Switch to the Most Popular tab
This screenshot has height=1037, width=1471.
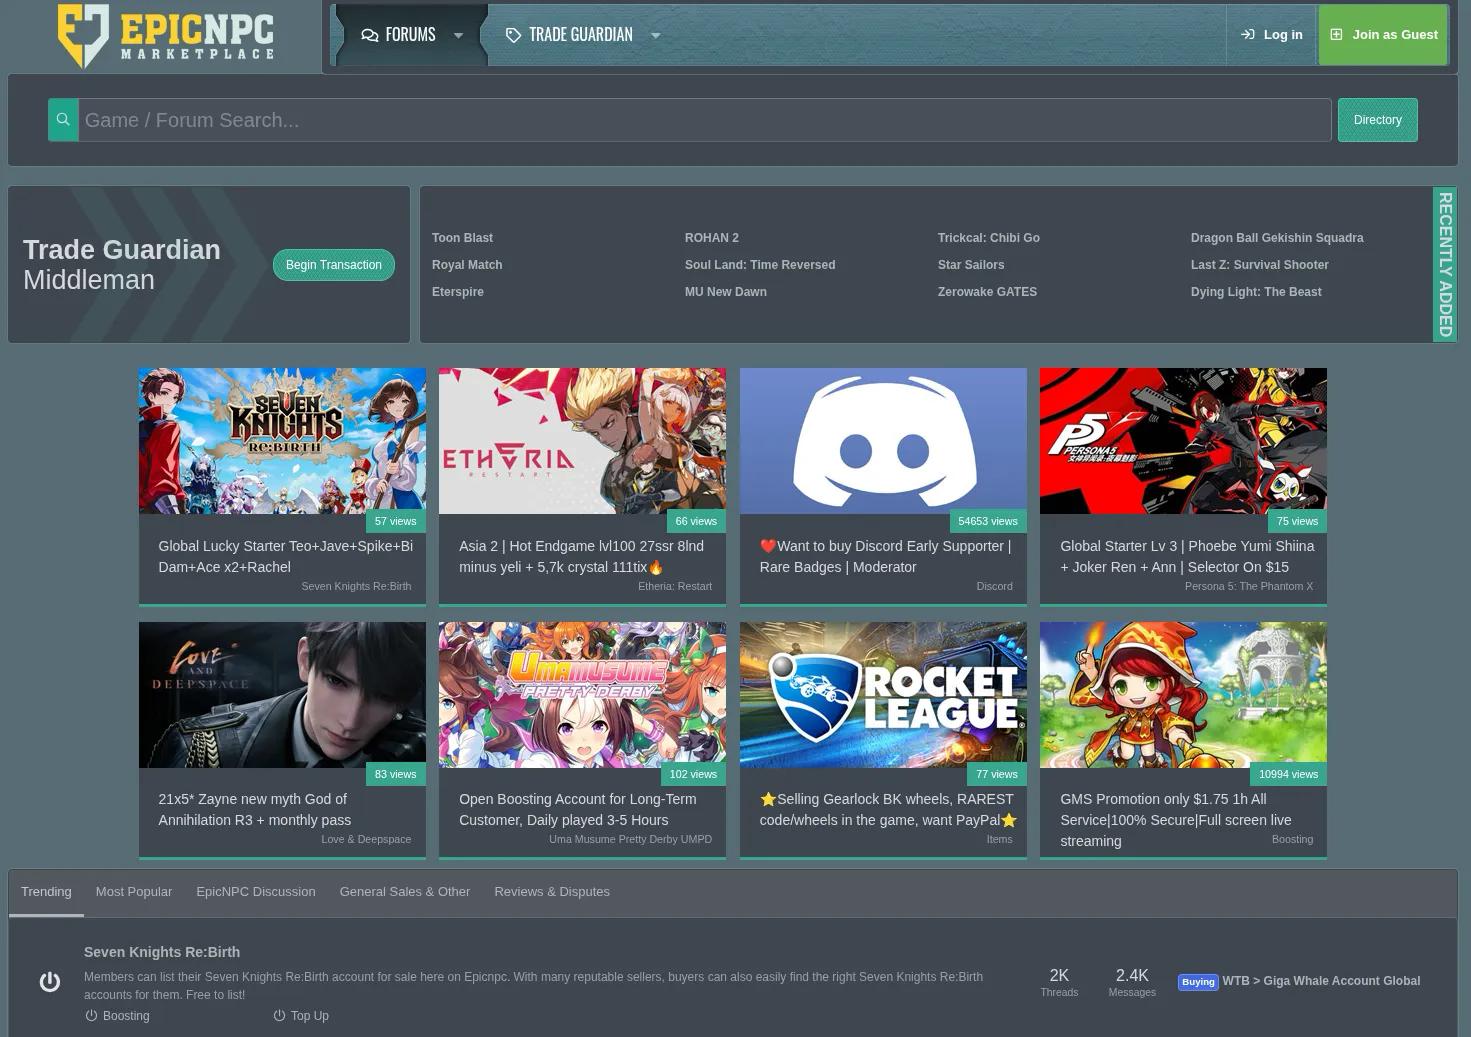[x=134, y=892]
